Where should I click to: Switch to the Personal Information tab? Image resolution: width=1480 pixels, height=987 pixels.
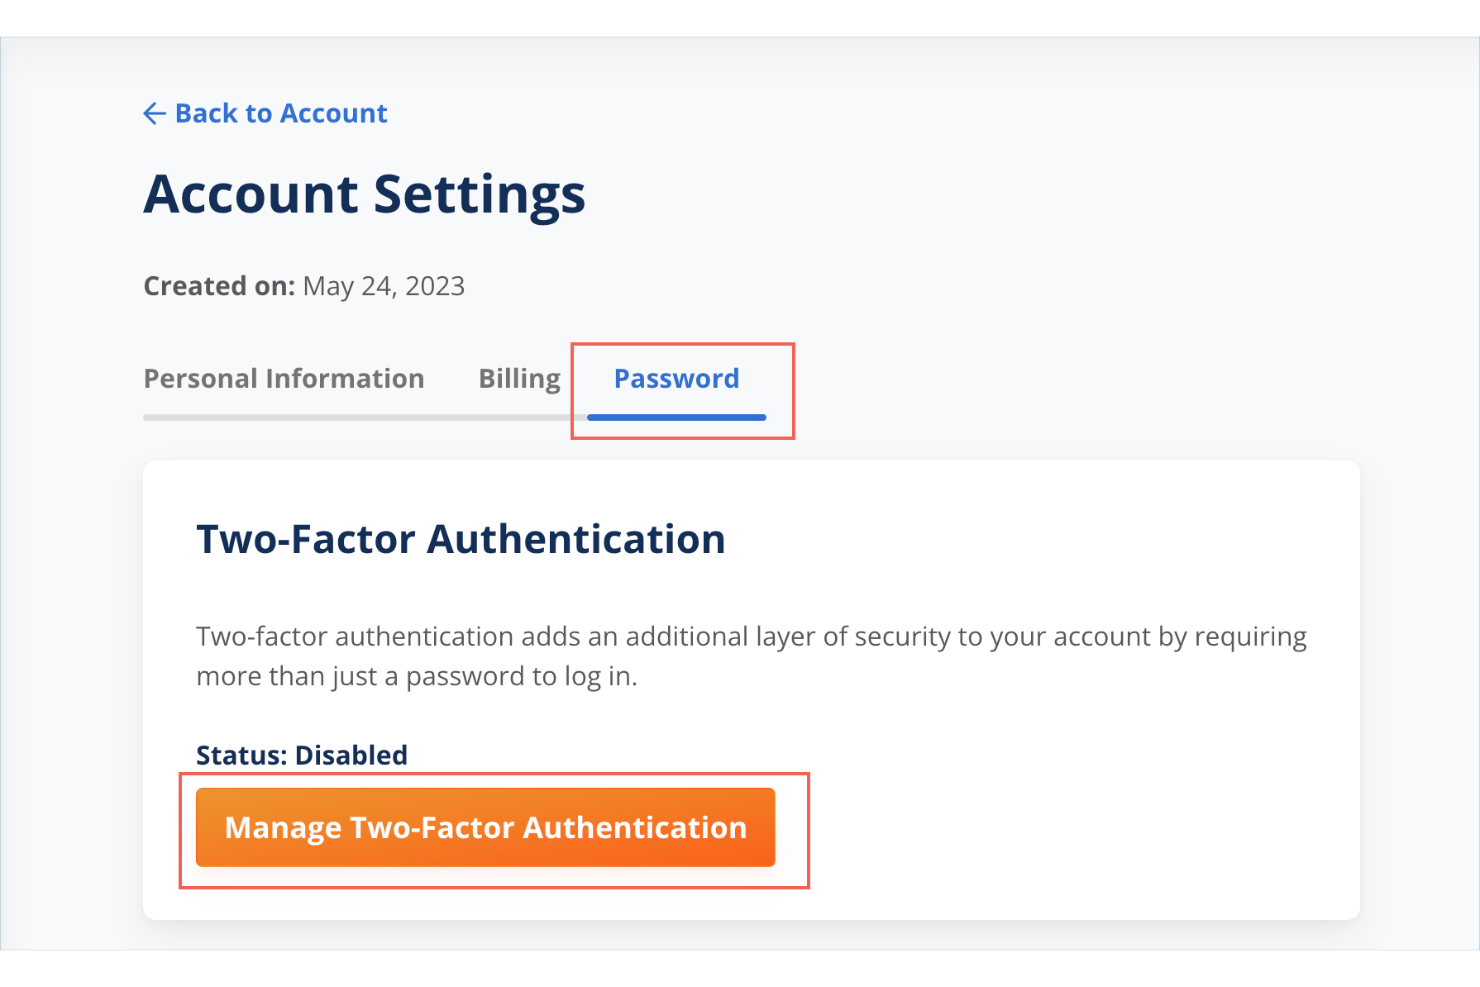(284, 379)
